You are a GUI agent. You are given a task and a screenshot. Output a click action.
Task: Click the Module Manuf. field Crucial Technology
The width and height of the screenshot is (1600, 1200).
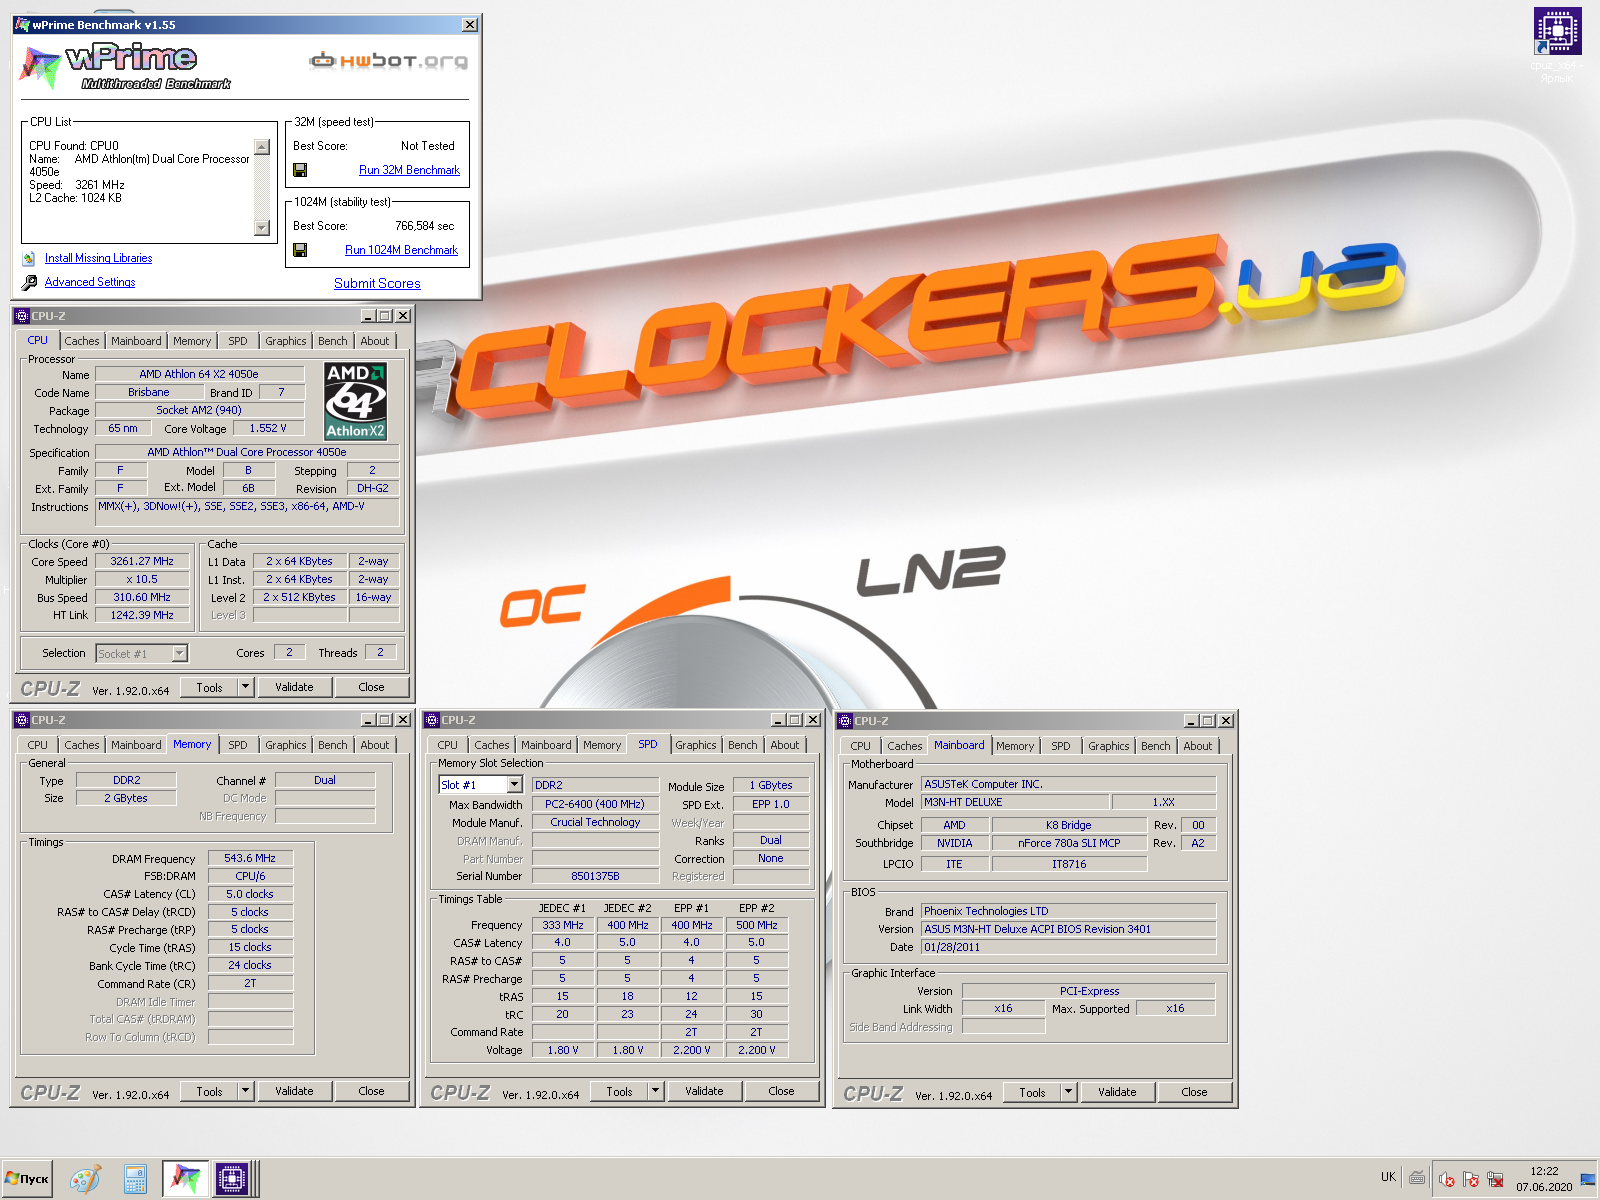point(595,822)
